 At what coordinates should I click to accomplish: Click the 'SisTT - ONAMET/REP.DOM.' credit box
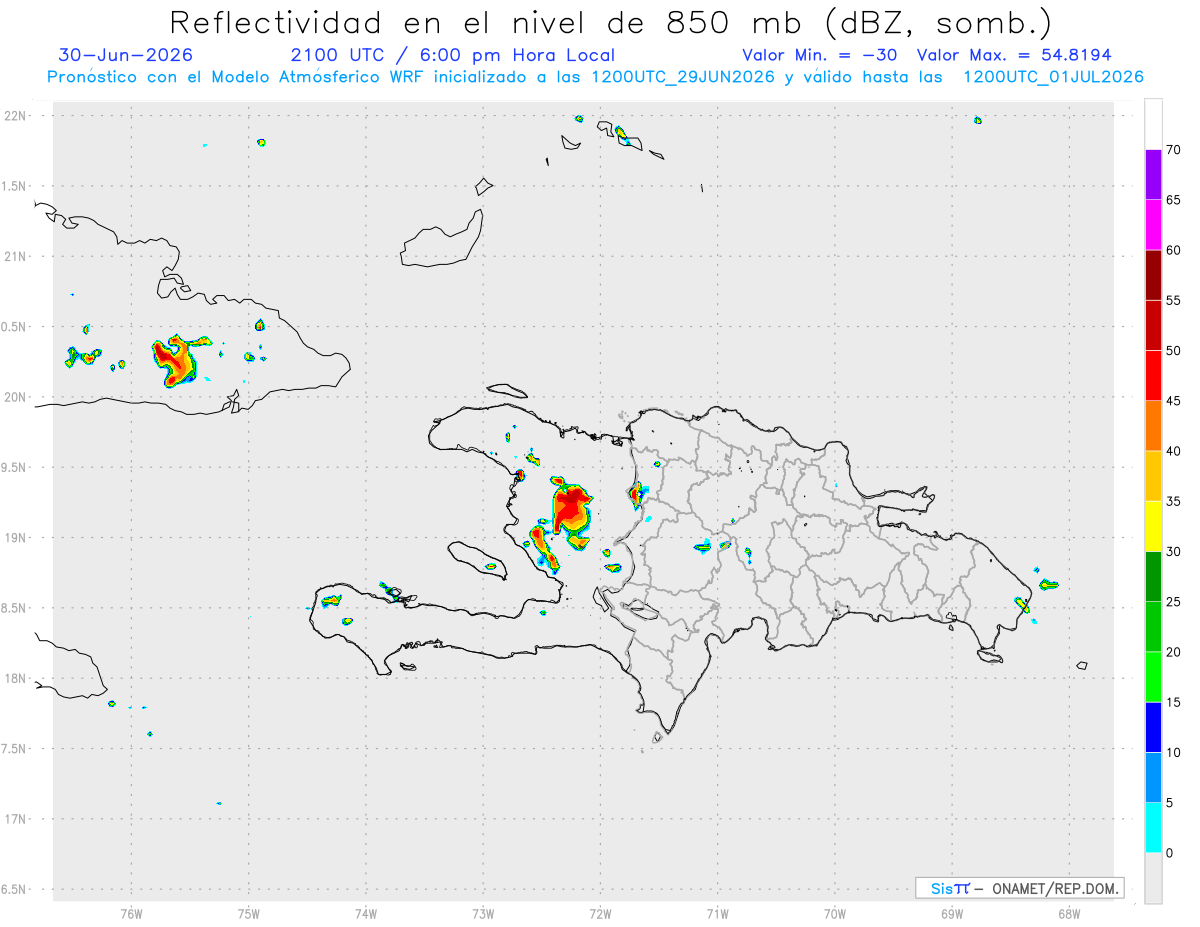1020,888
